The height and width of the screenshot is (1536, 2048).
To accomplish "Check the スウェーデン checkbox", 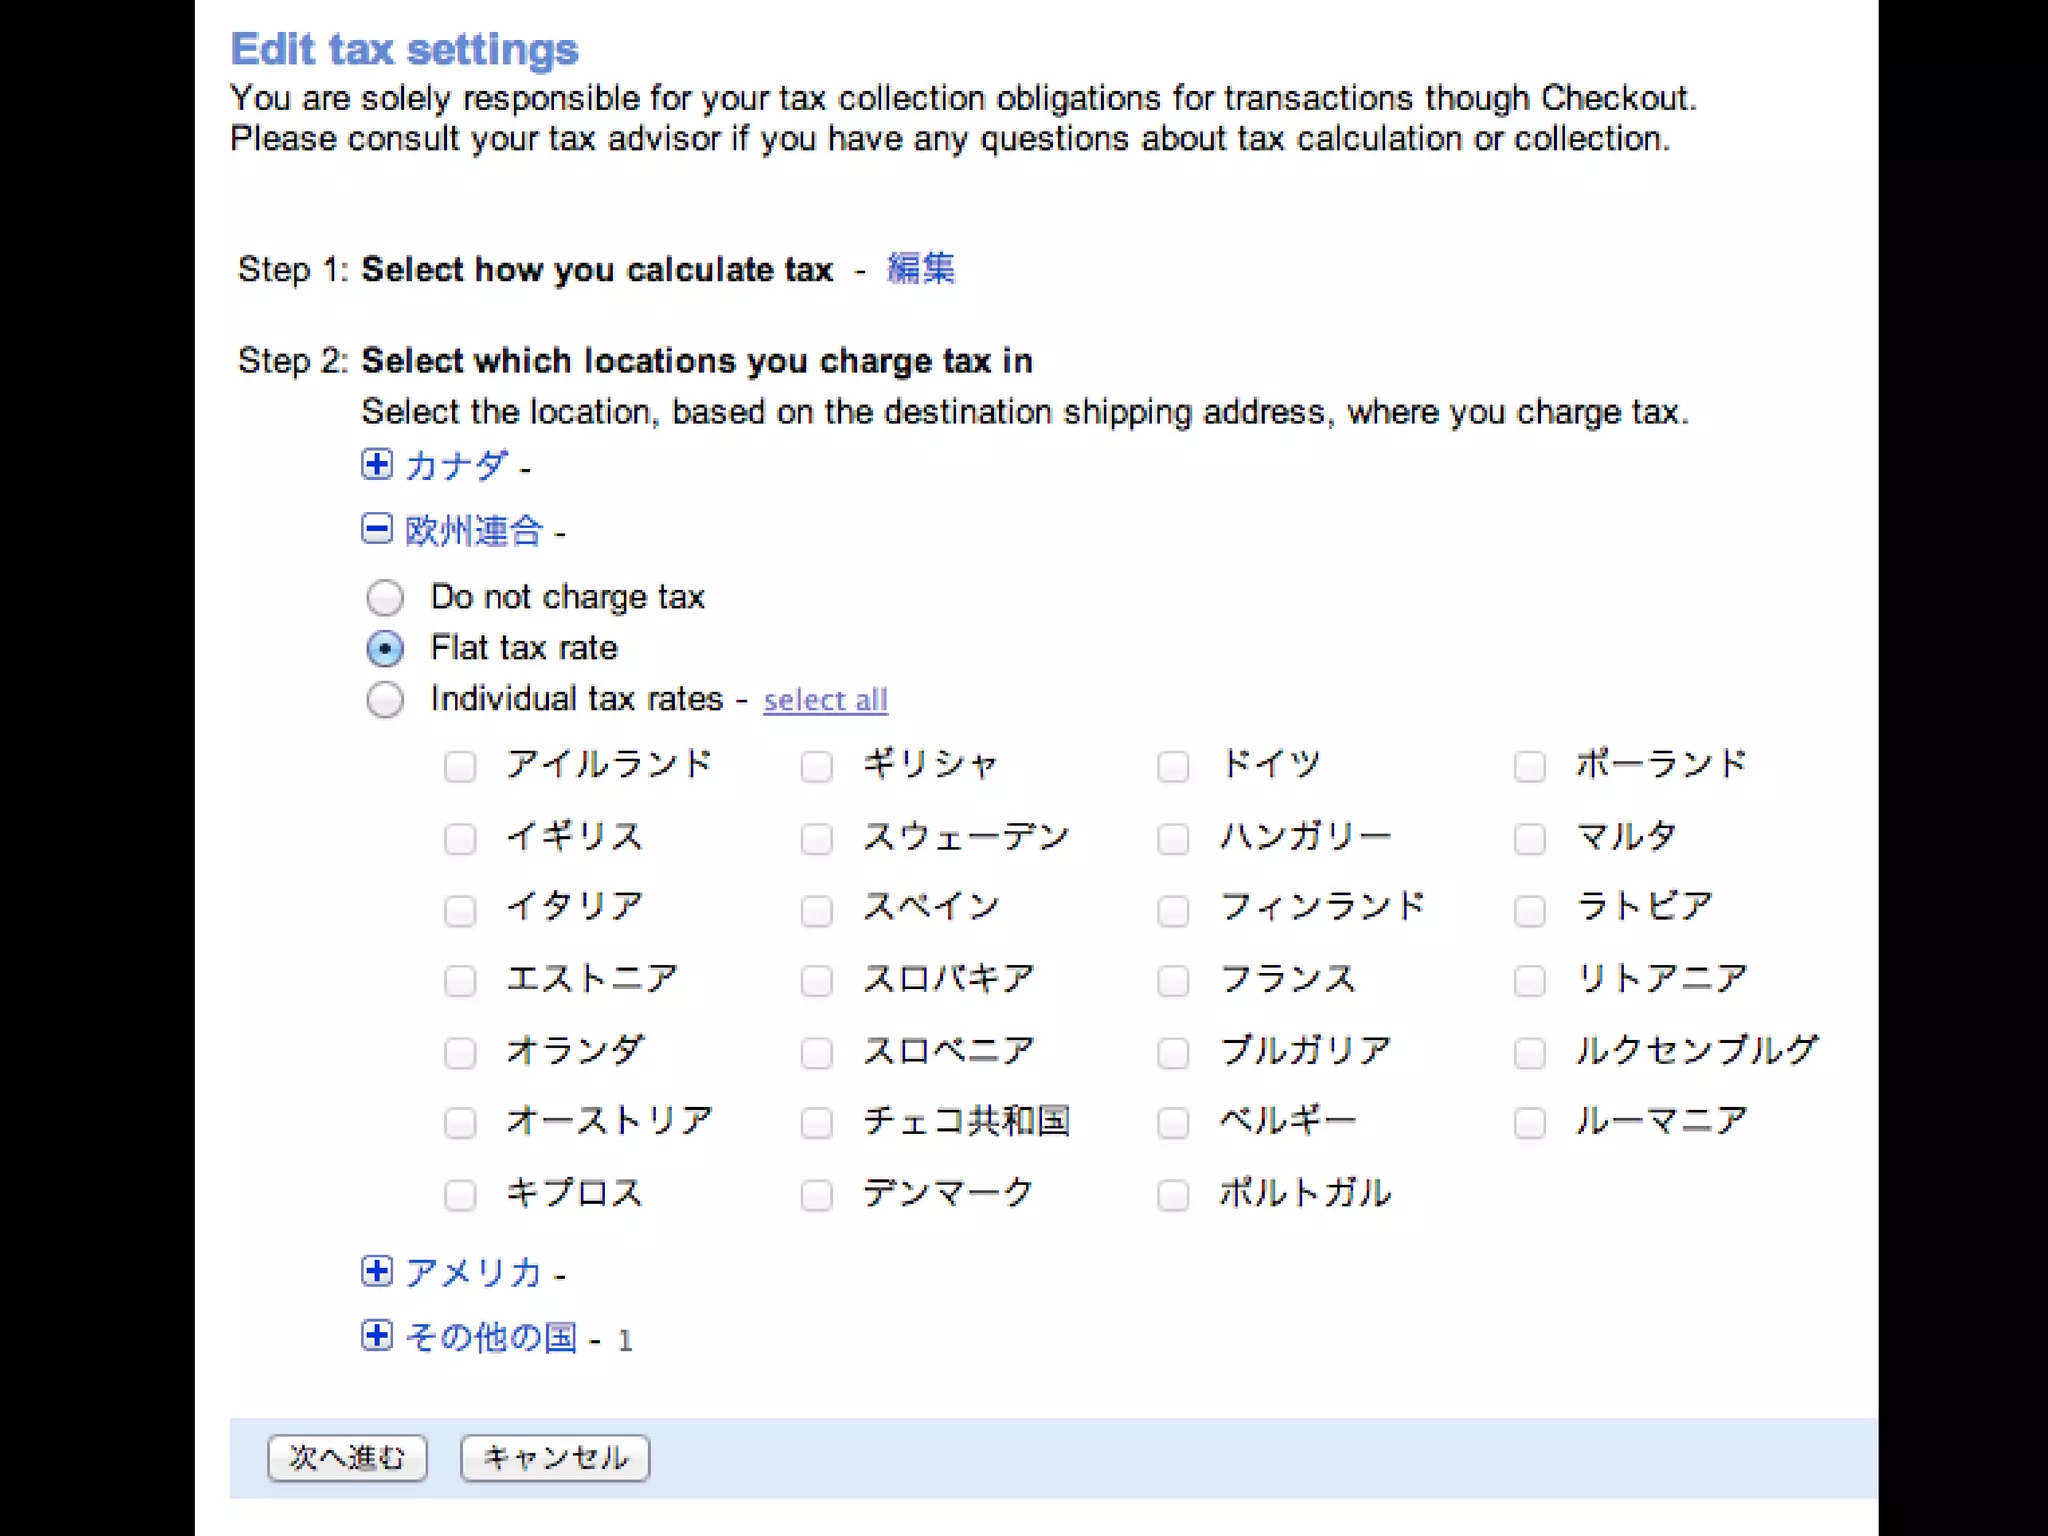I will 817,838.
